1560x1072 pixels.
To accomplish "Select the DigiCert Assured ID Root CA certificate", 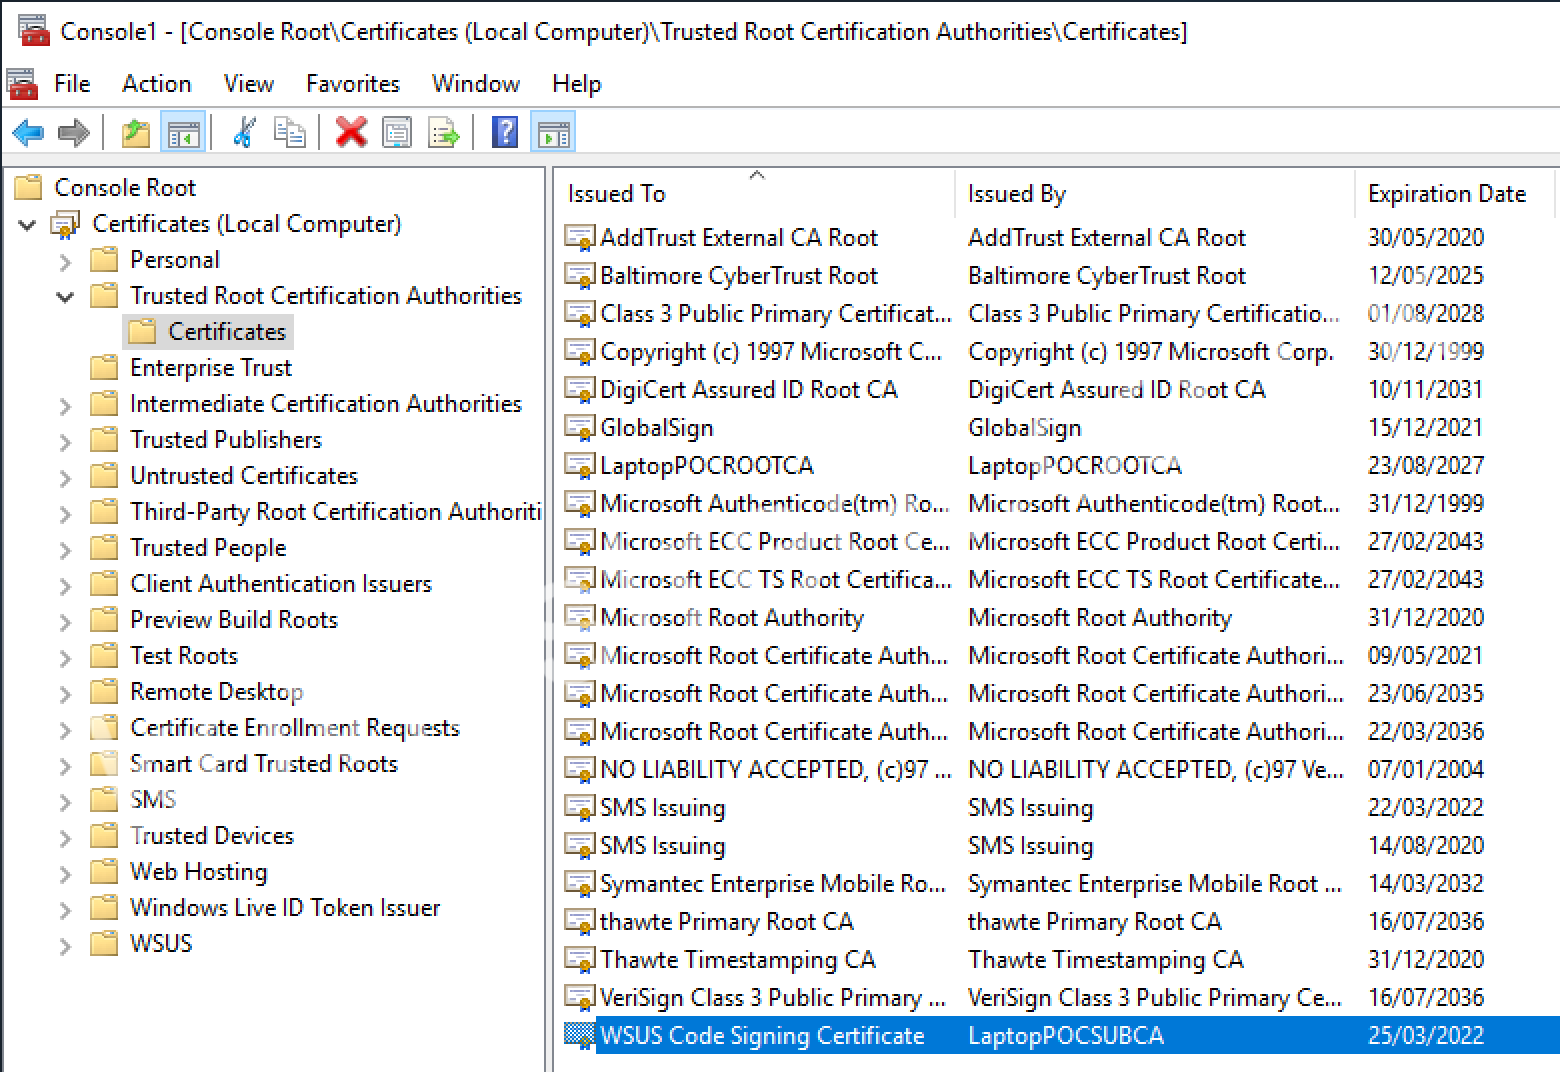I will 748,390.
